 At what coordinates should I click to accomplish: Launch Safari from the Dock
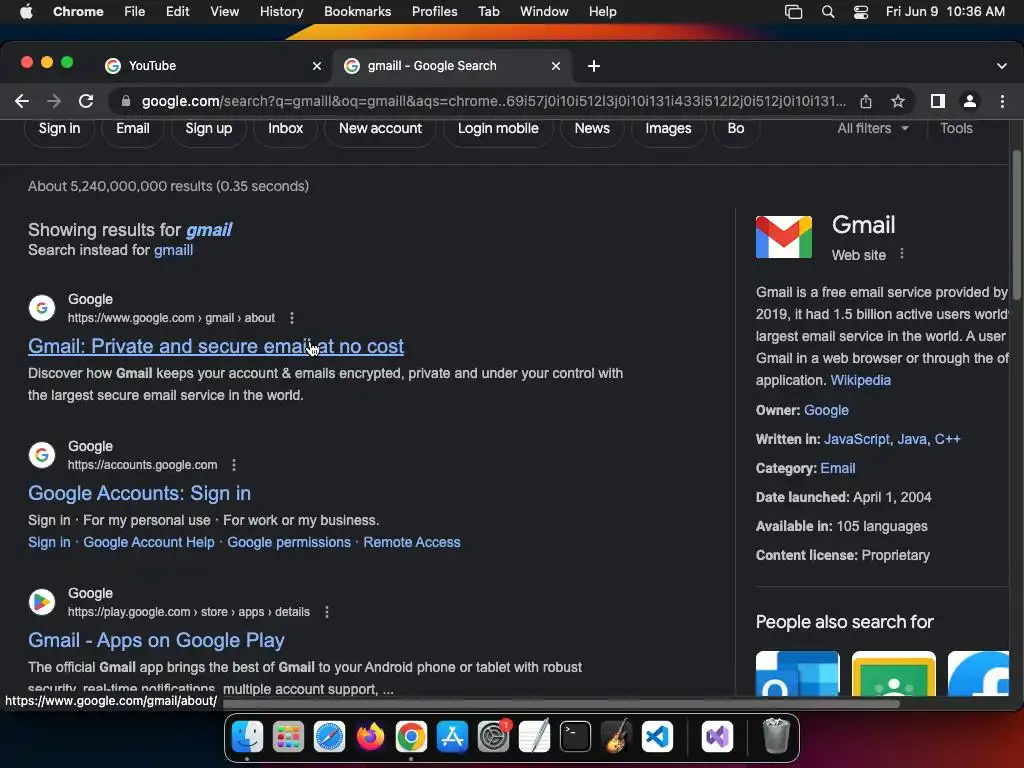(x=329, y=737)
